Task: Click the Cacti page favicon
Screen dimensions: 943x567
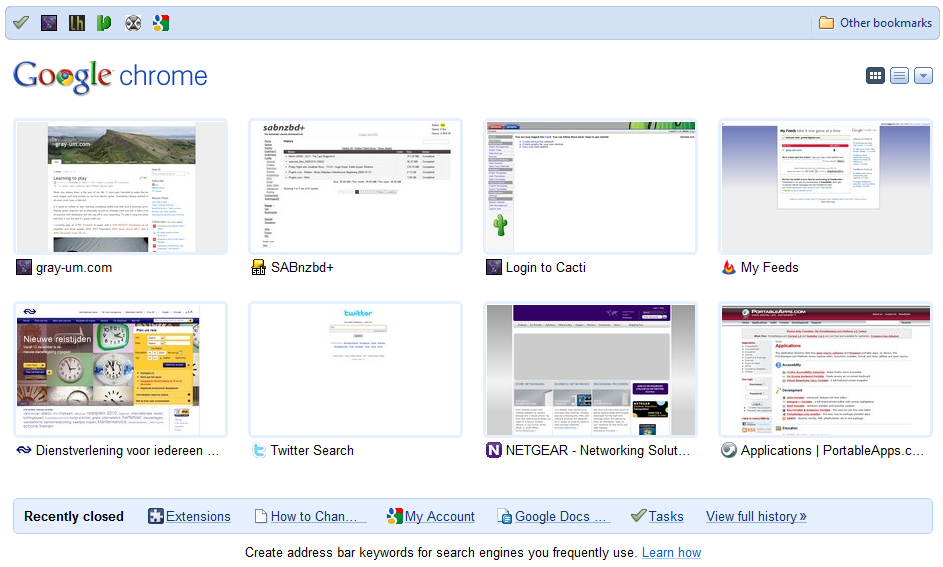Action: point(494,267)
